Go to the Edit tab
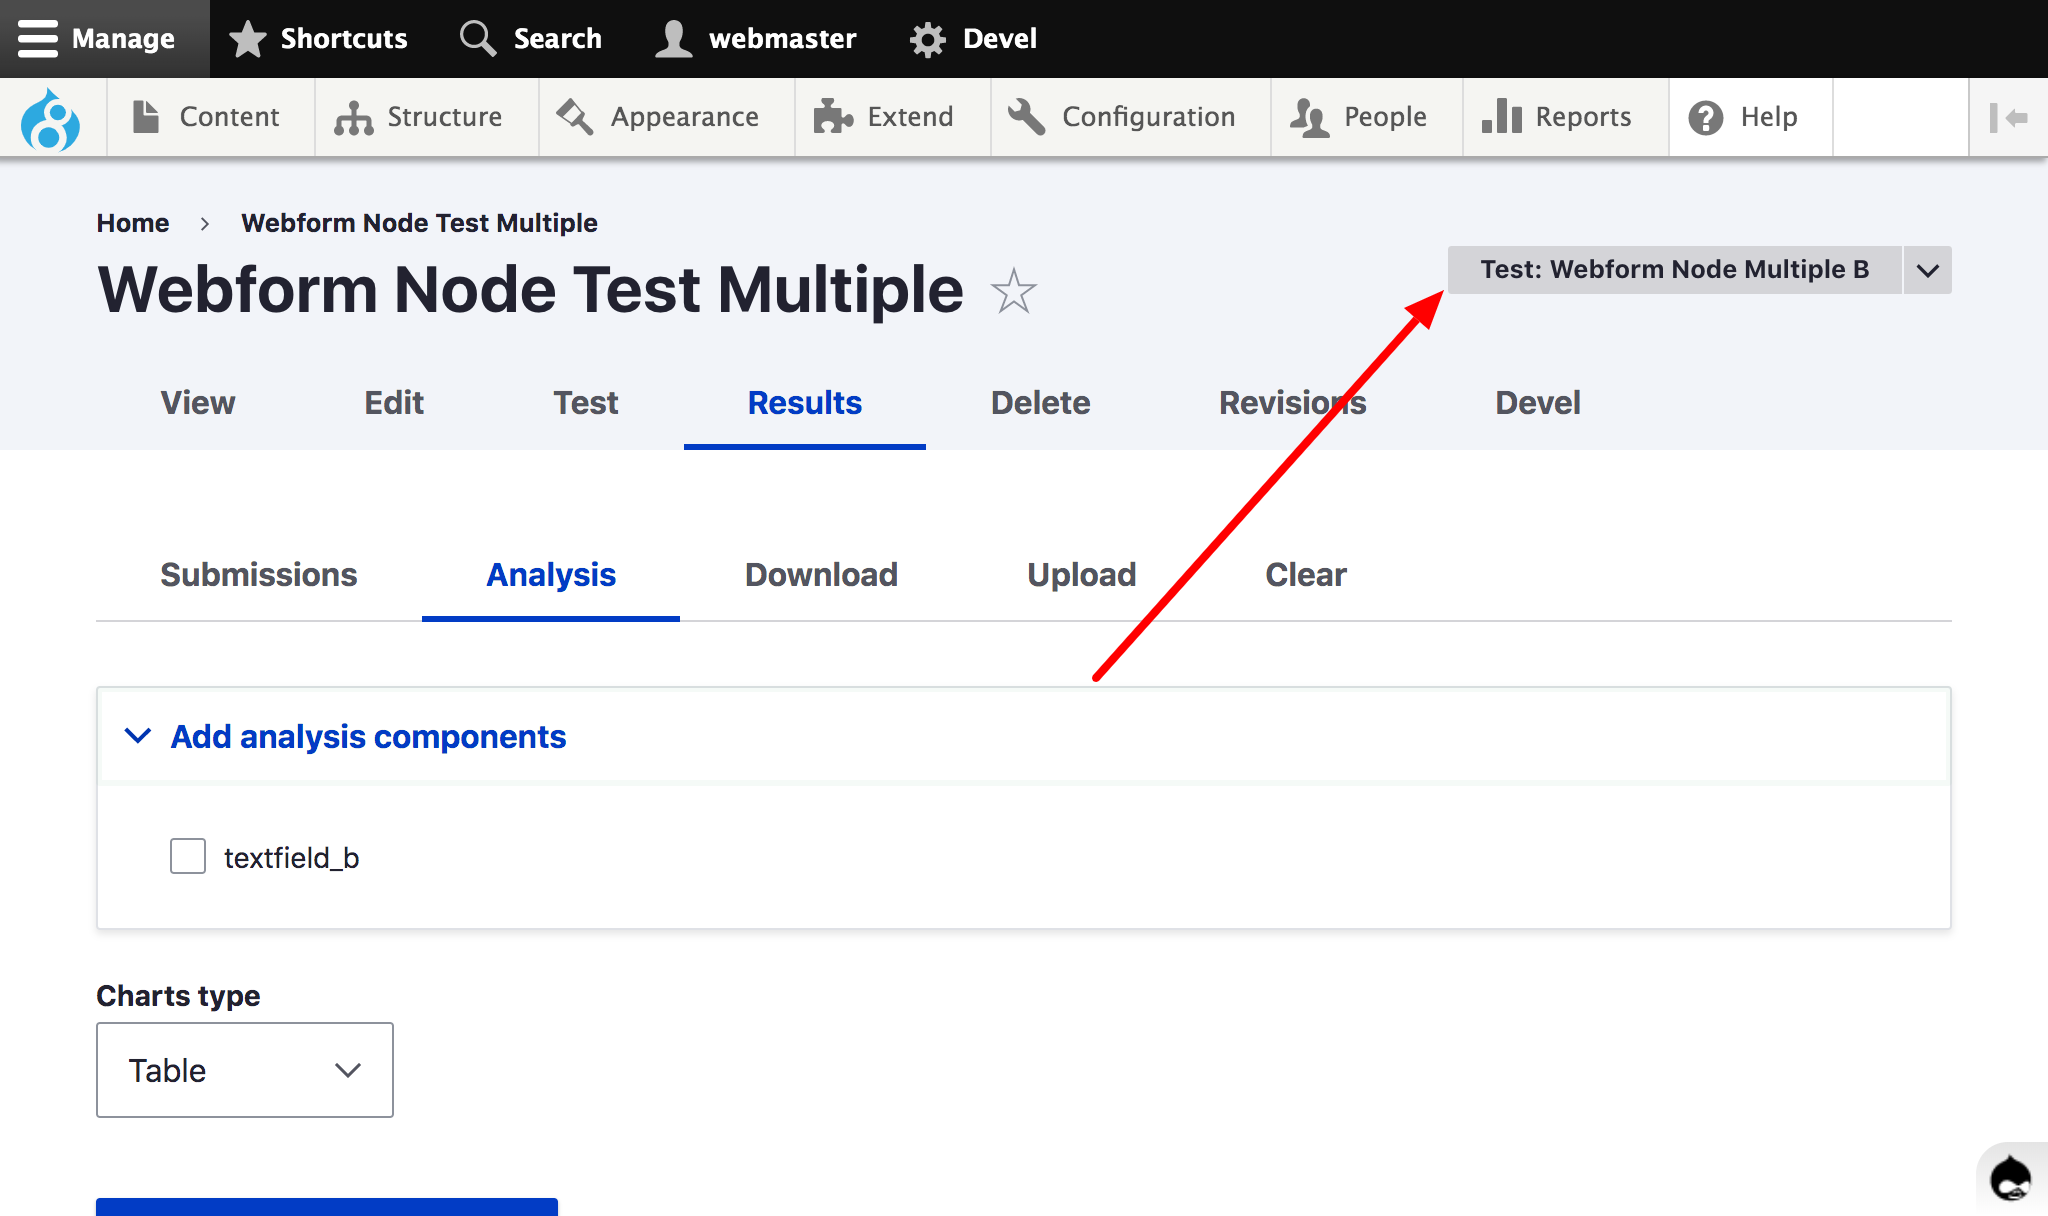The height and width of the screenshot is (1216, 2048). coord(394,403)
